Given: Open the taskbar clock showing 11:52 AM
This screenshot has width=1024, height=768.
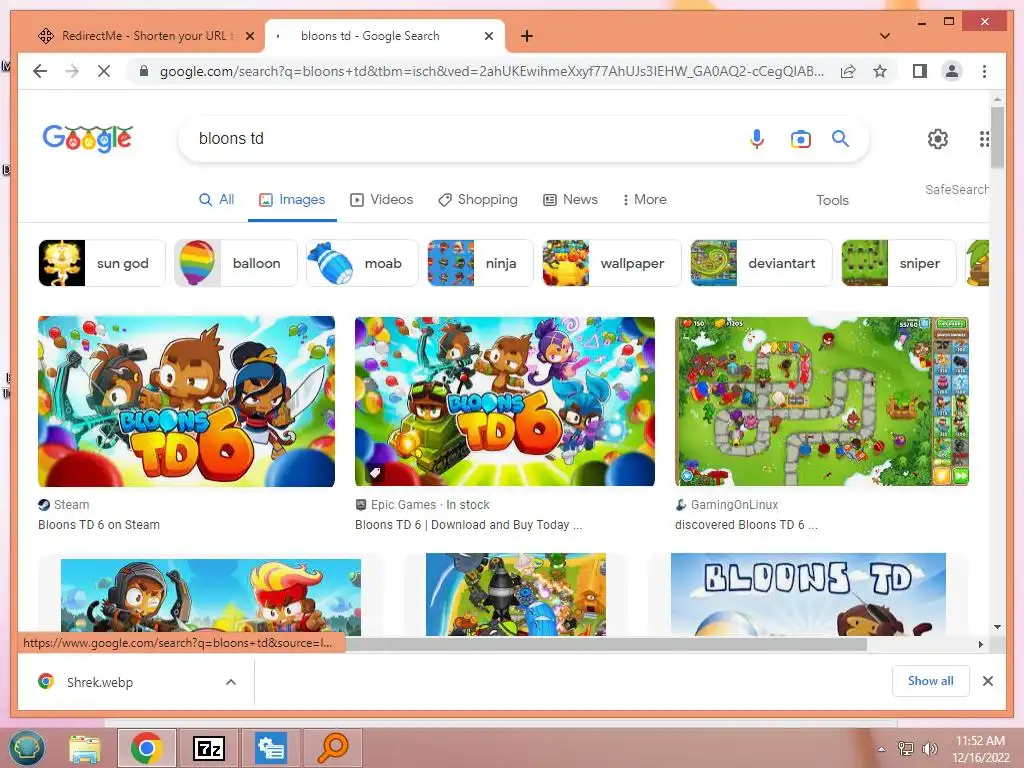Looking at the screenshot, I should coord(980,749).
